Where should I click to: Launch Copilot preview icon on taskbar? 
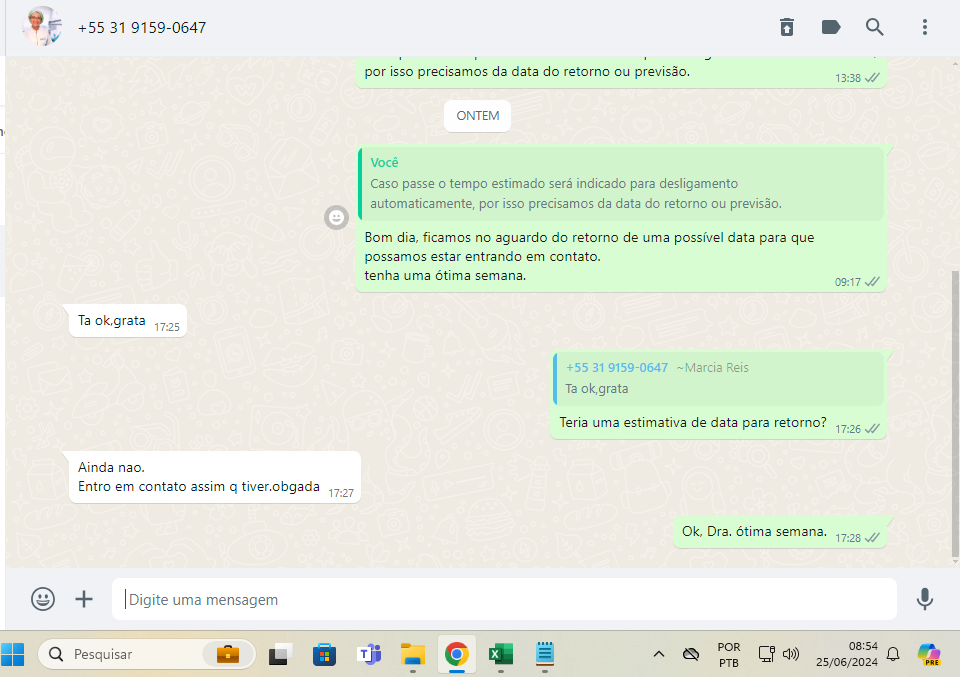click(929, 654)
